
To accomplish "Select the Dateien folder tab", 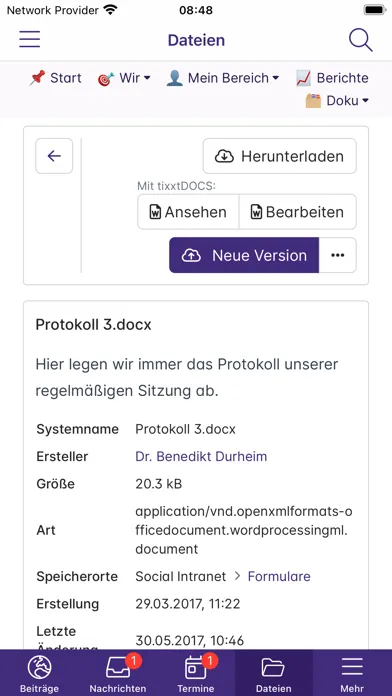I will [274, 674].
